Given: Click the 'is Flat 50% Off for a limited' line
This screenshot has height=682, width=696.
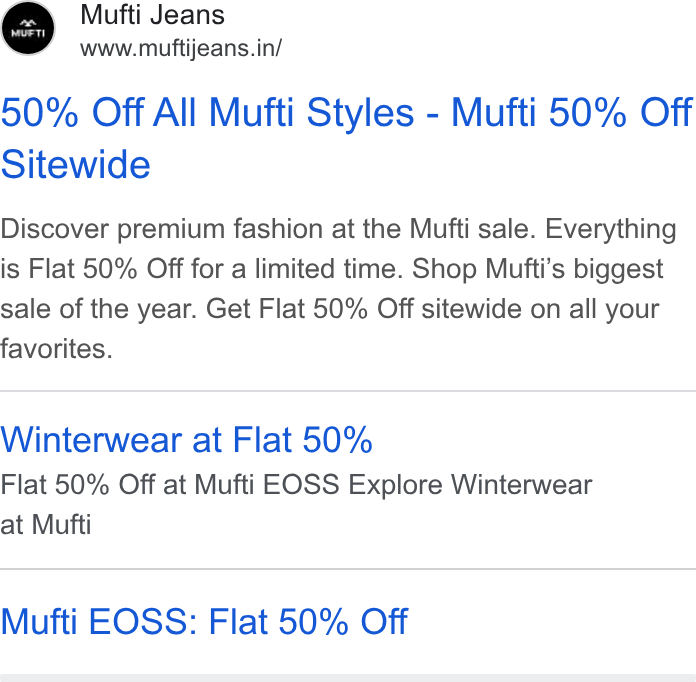Looking at the screenshot, I should tap(201, 269).
